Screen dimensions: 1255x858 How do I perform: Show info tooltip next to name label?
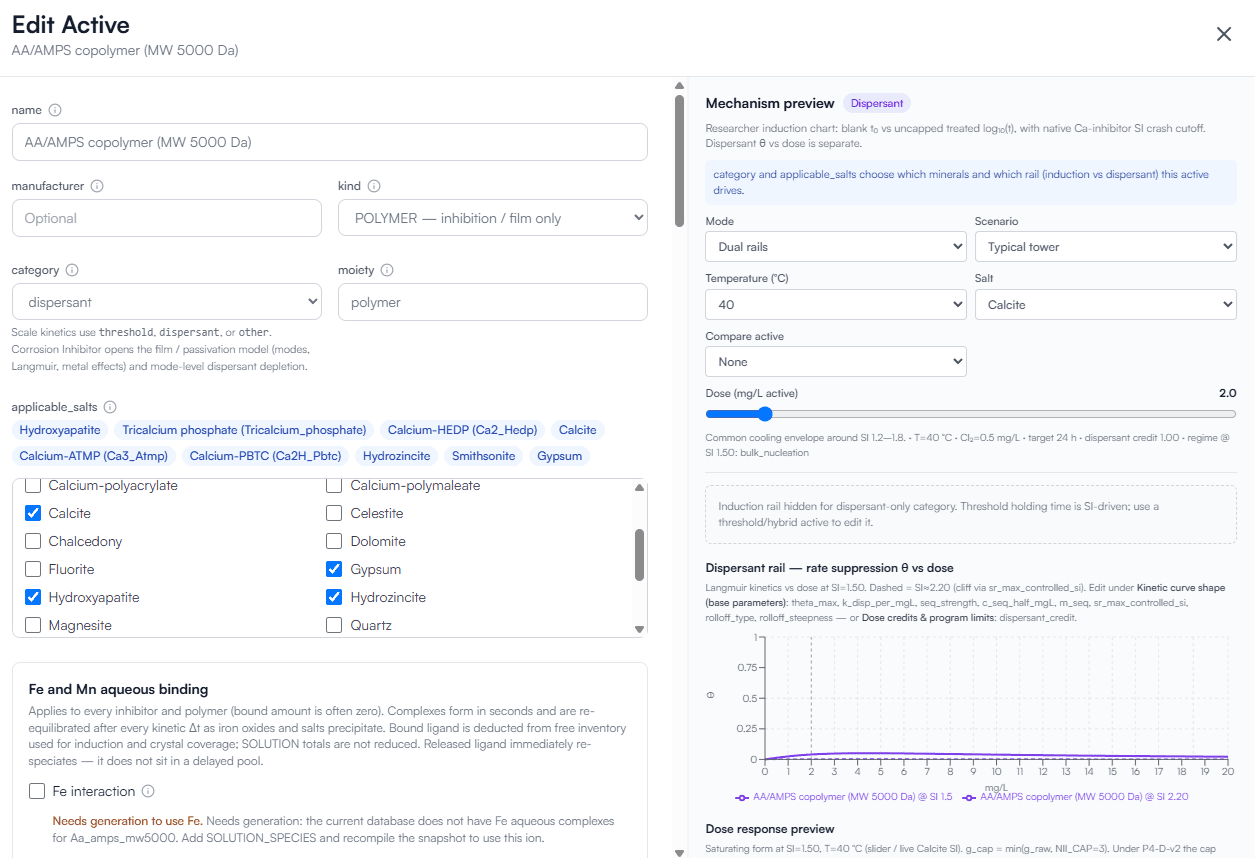(55, 110)
